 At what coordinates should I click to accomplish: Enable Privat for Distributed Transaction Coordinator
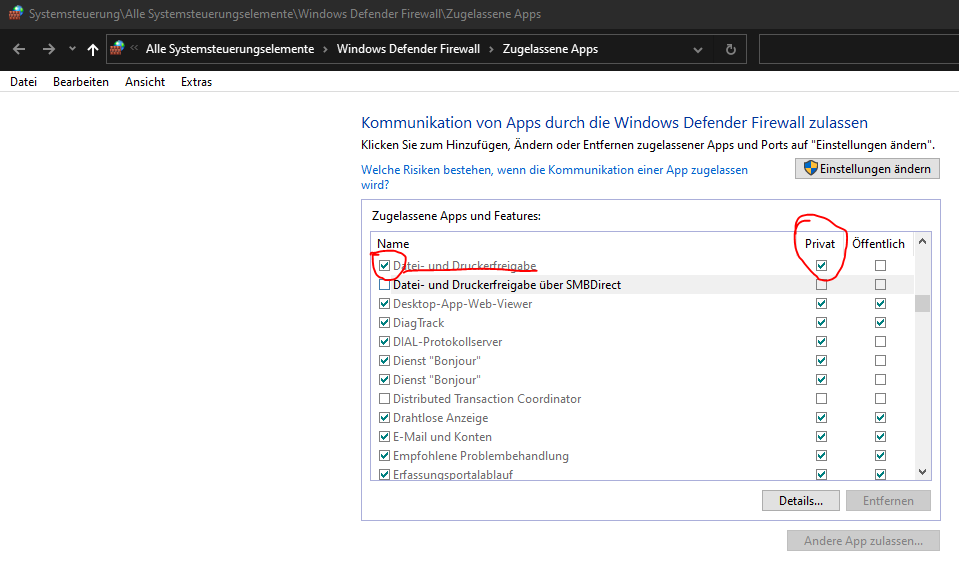click(821, 399)
